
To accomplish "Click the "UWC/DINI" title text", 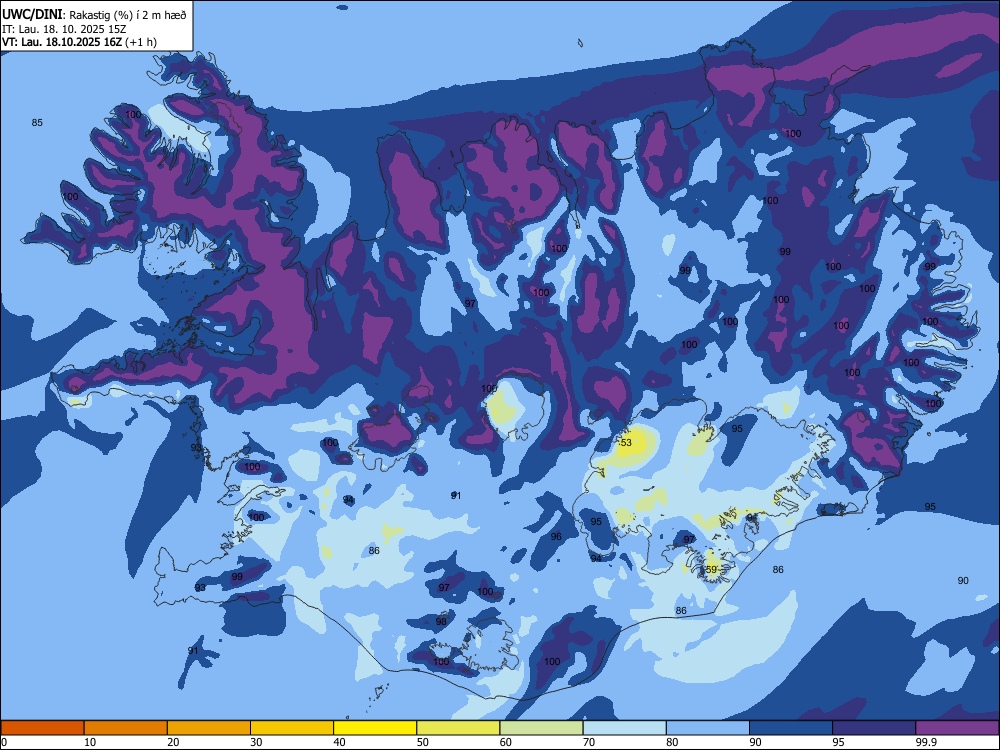I will tap(32, 15).
